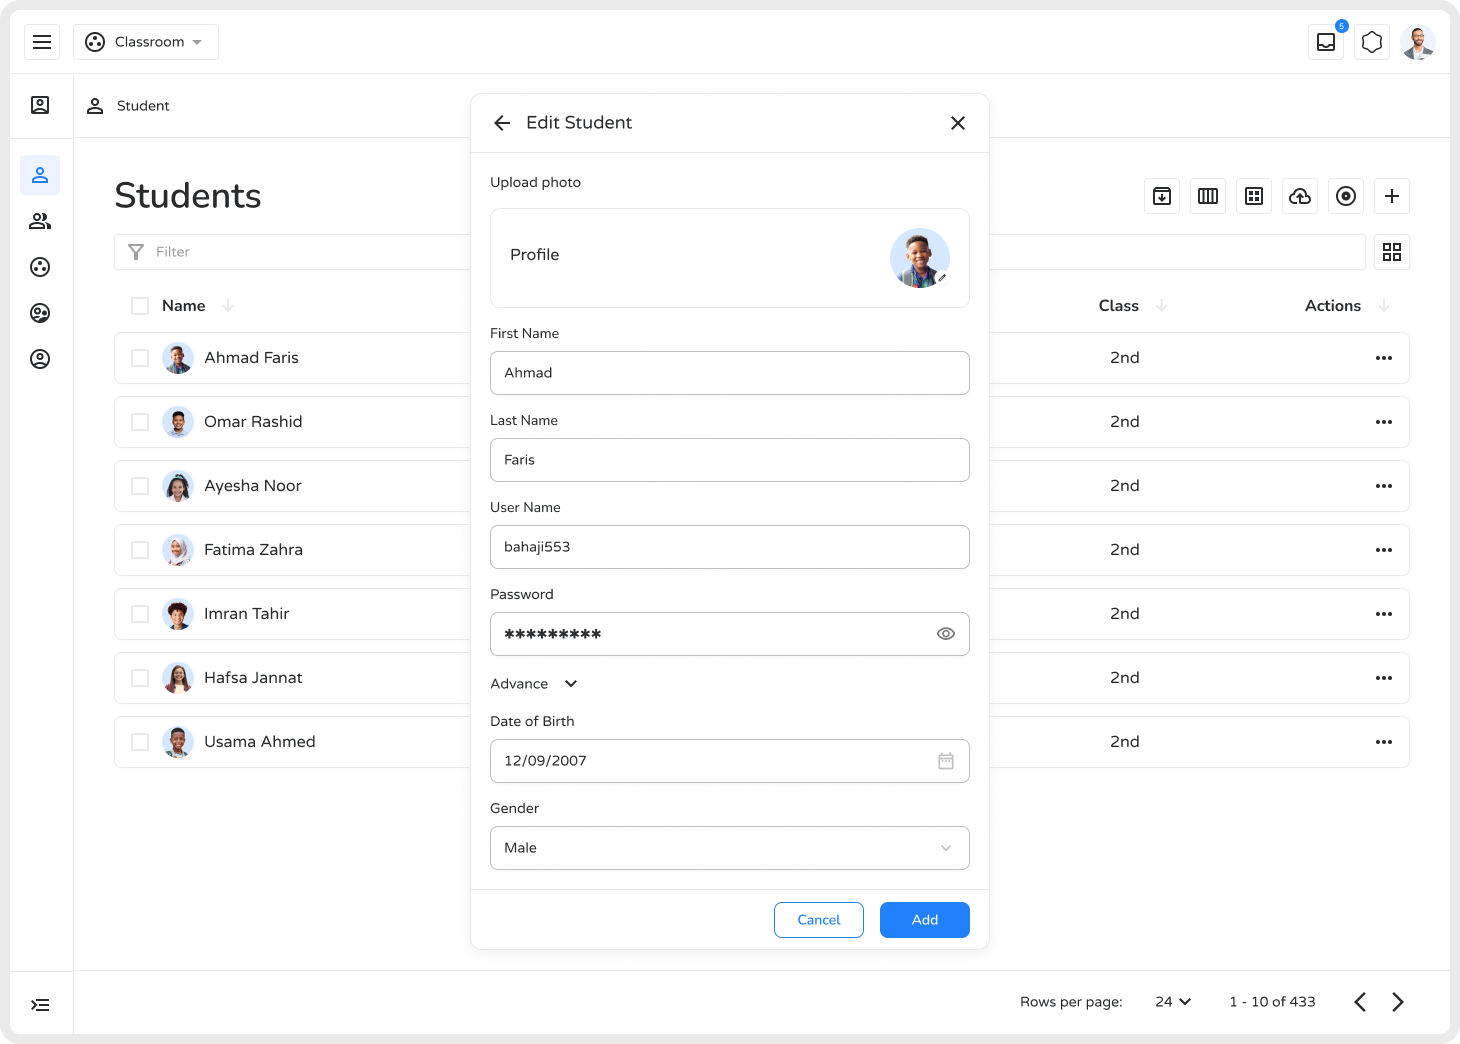Expand the Gender dropdown showing Male
The height and width of the screenshot is (1044, 1460).
pos(729,848)
